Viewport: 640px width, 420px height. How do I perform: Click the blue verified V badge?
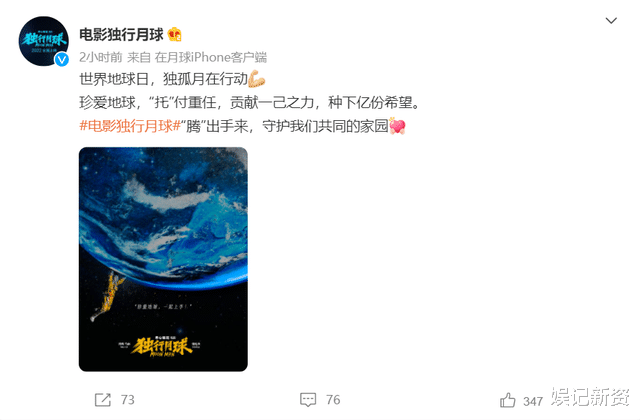point(62,60)
